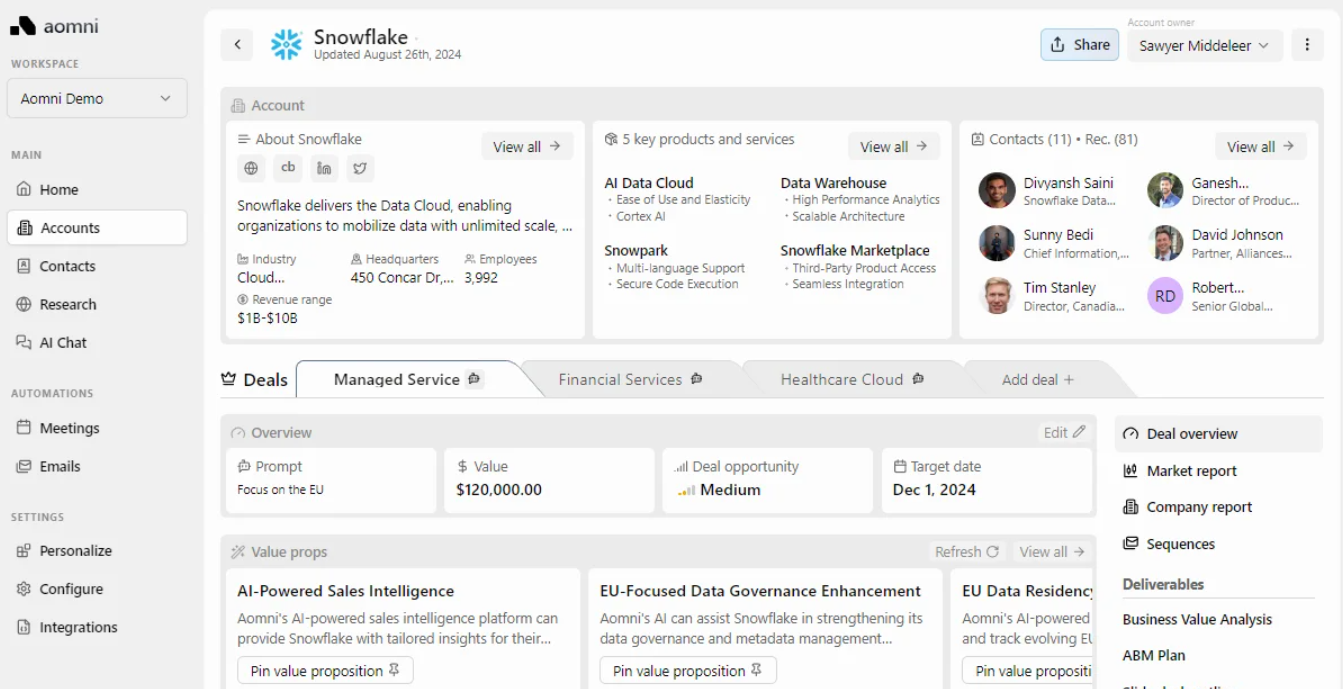This screenshot has width=1343, height=689.
Task: Click the 450 Concar Dr headquarters address
Action: (403, 277)
